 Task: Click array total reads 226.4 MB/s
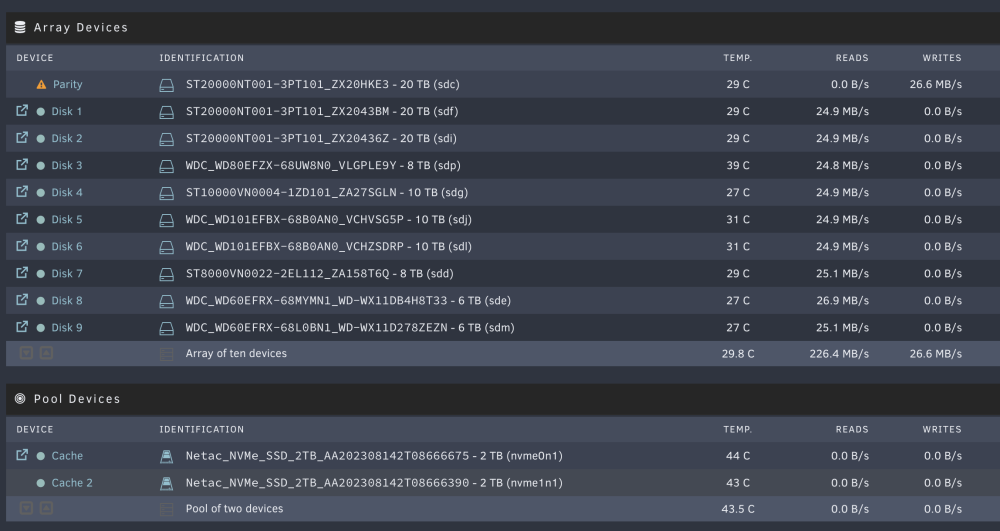839,354
